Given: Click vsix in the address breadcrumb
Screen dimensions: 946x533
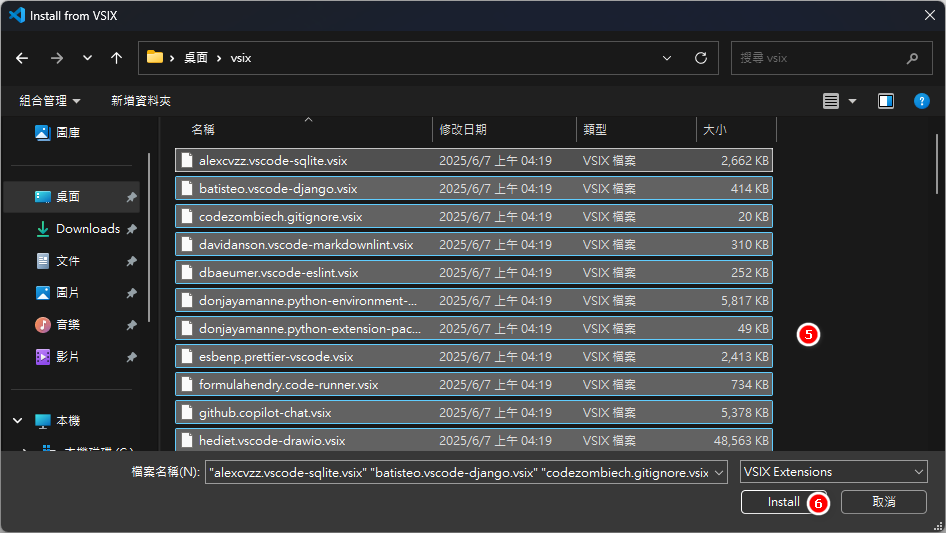Looking at the screenshot, I should pos(241,58).
